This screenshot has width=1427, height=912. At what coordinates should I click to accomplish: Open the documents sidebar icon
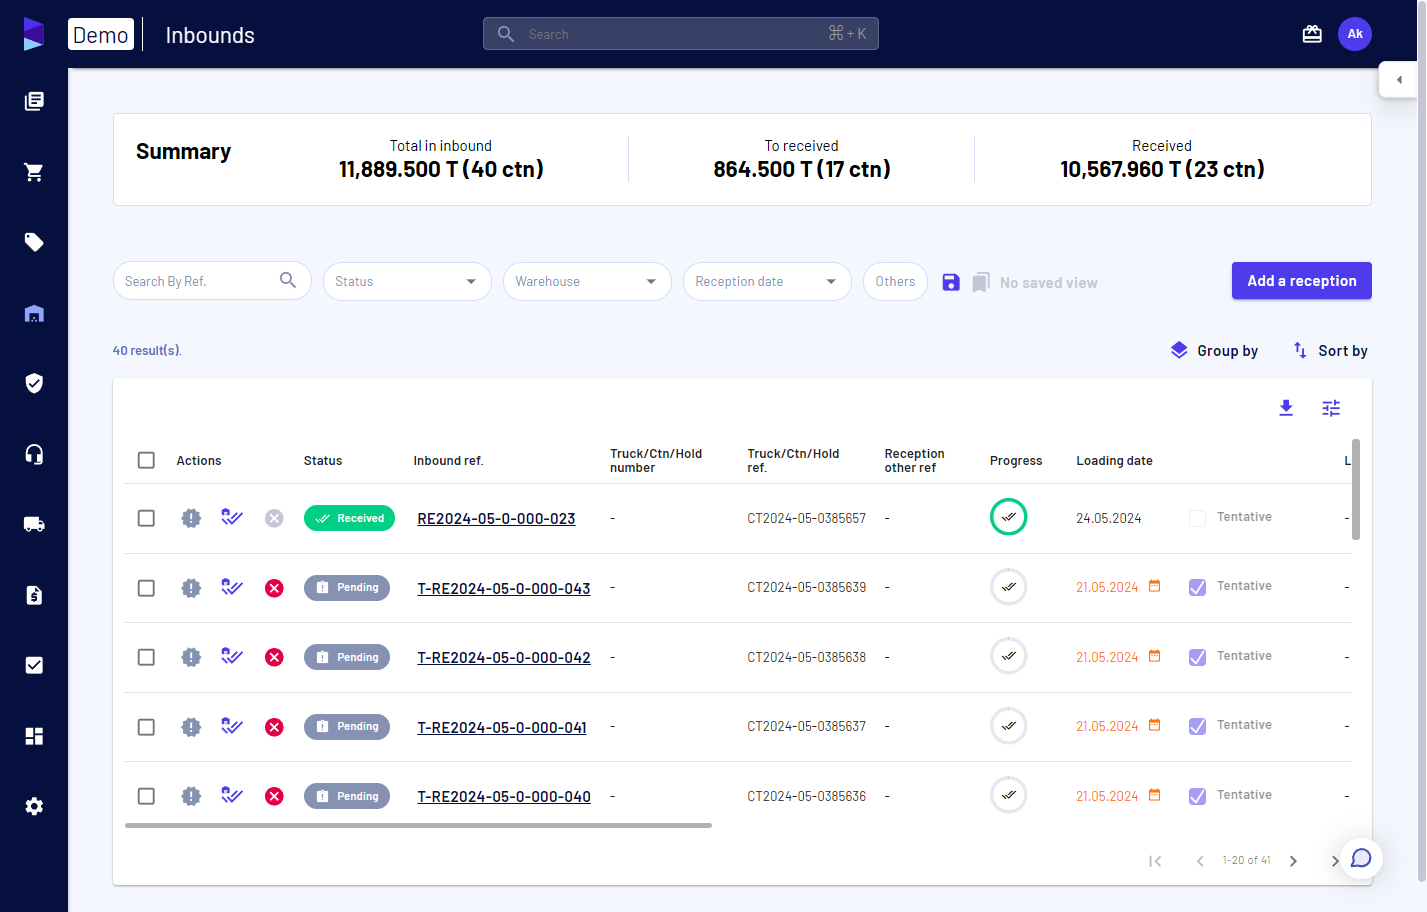tap(34, 101)
